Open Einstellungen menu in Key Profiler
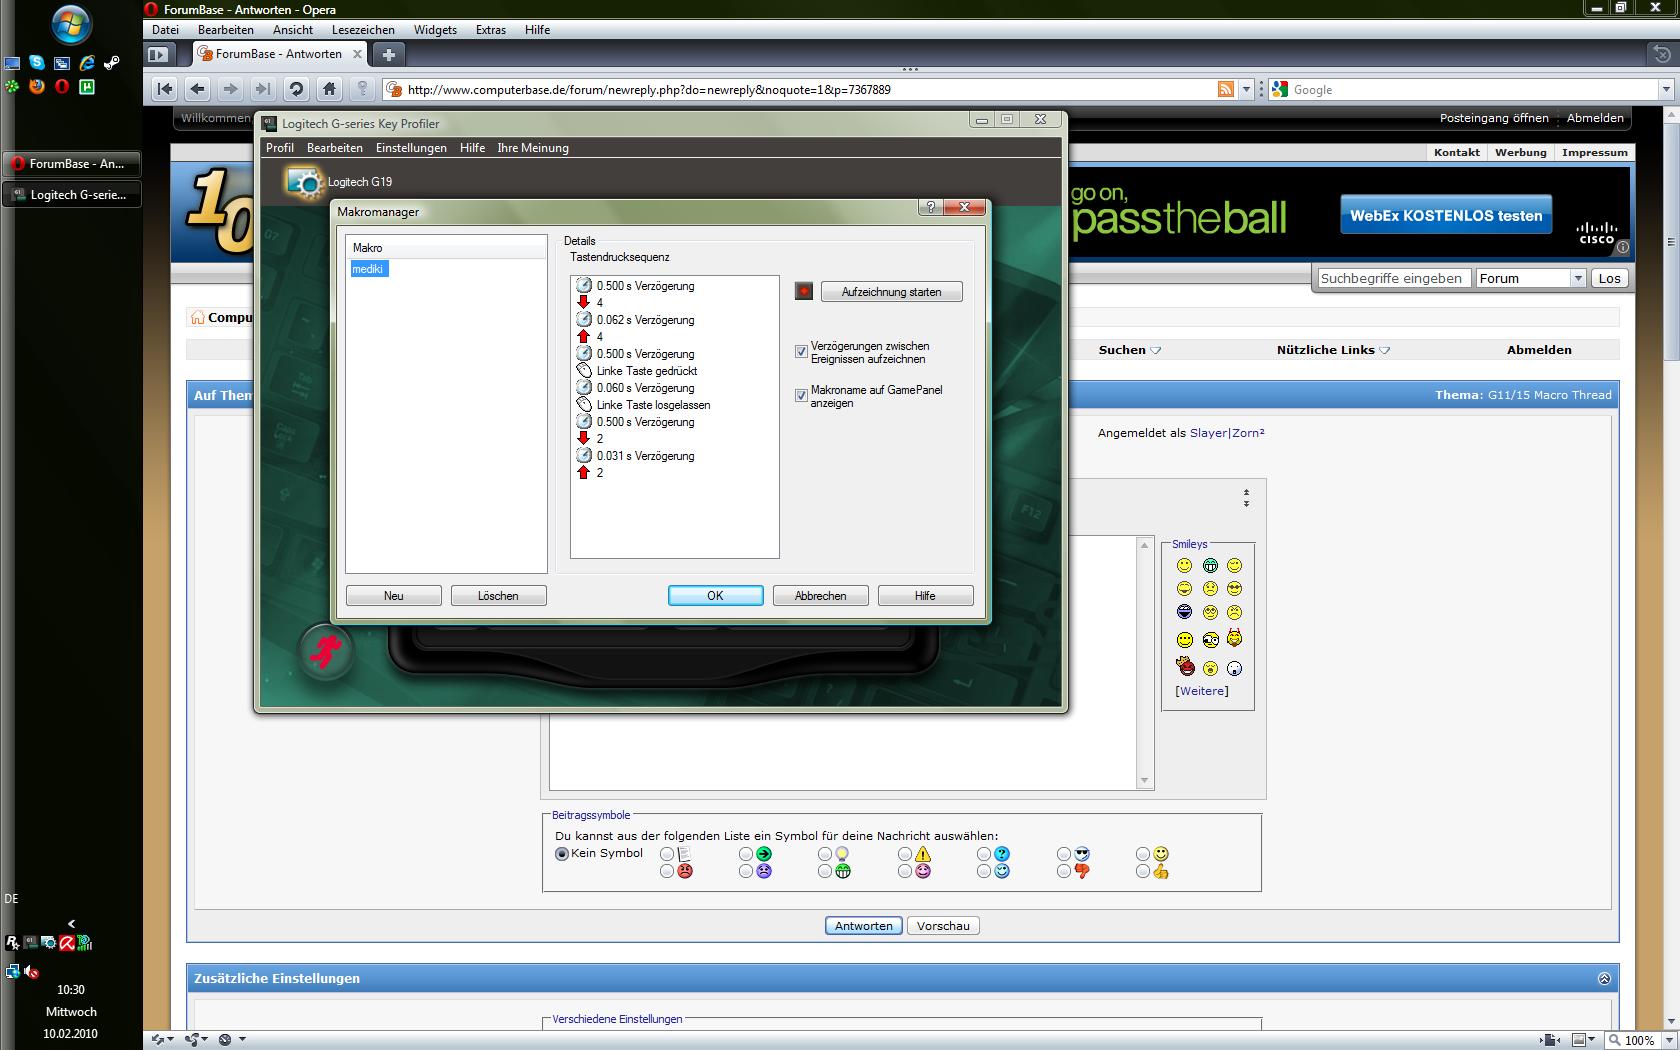This screenshot has width=1680, height=1050. click(411, 148)
